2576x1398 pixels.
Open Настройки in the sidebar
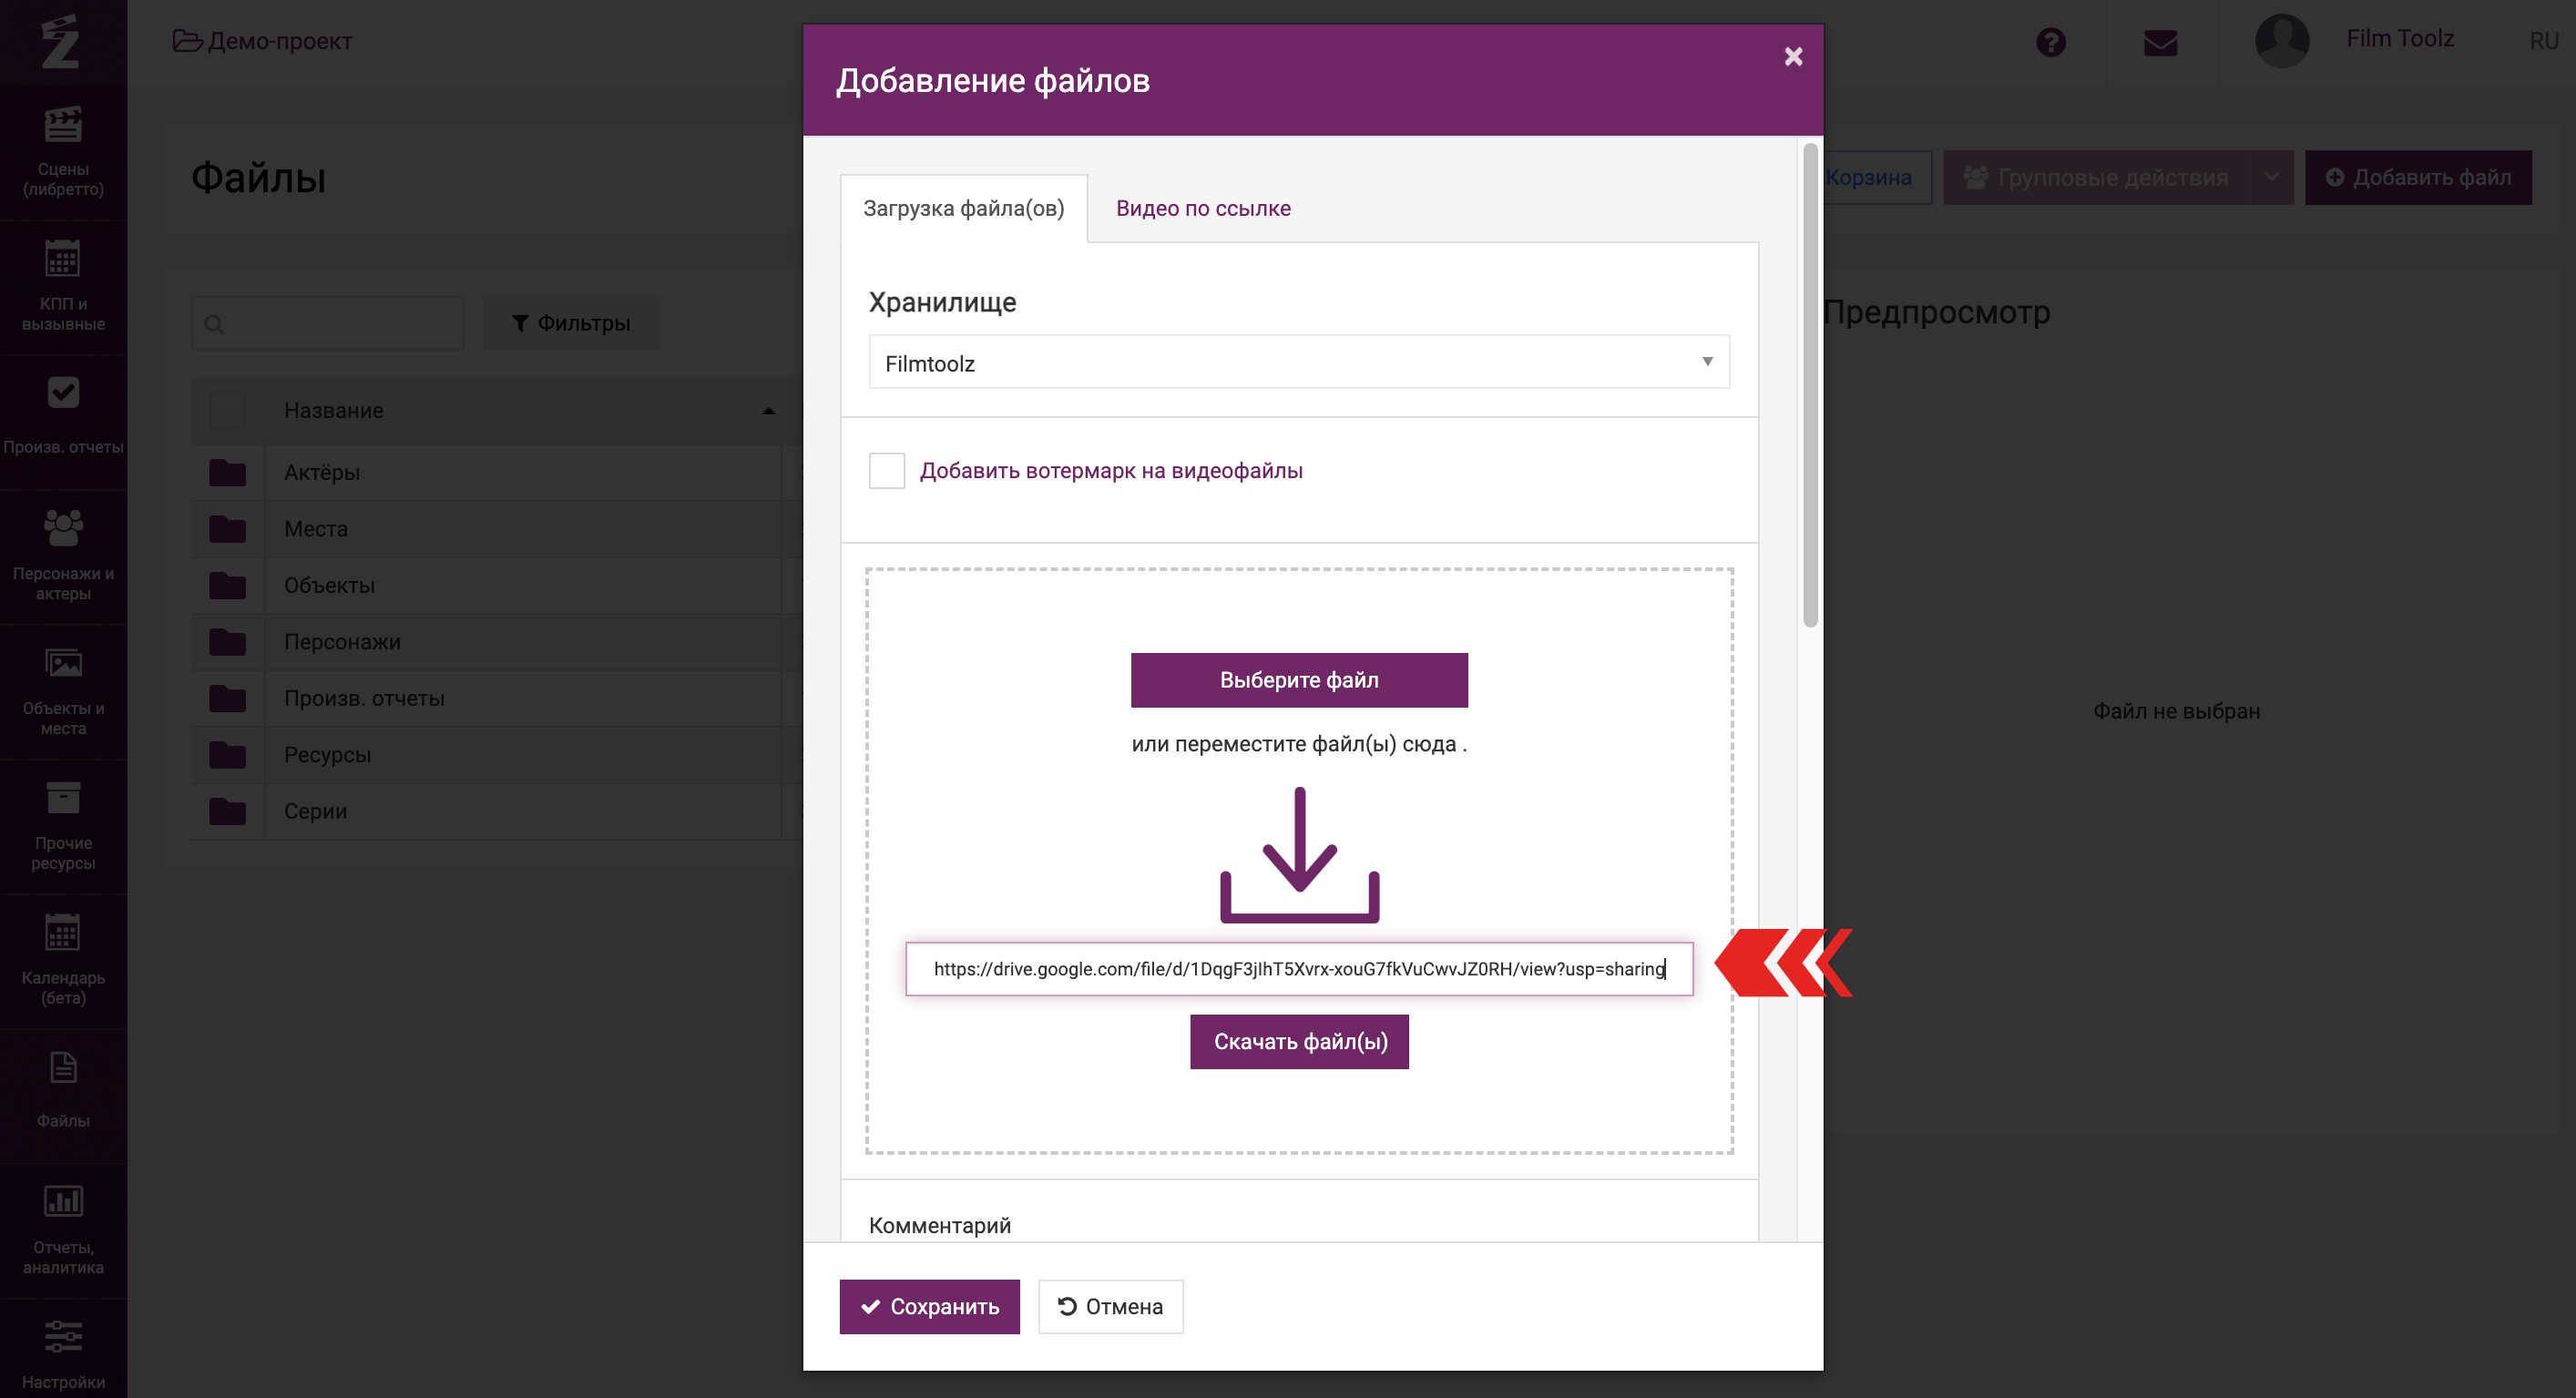point(63,1350)
